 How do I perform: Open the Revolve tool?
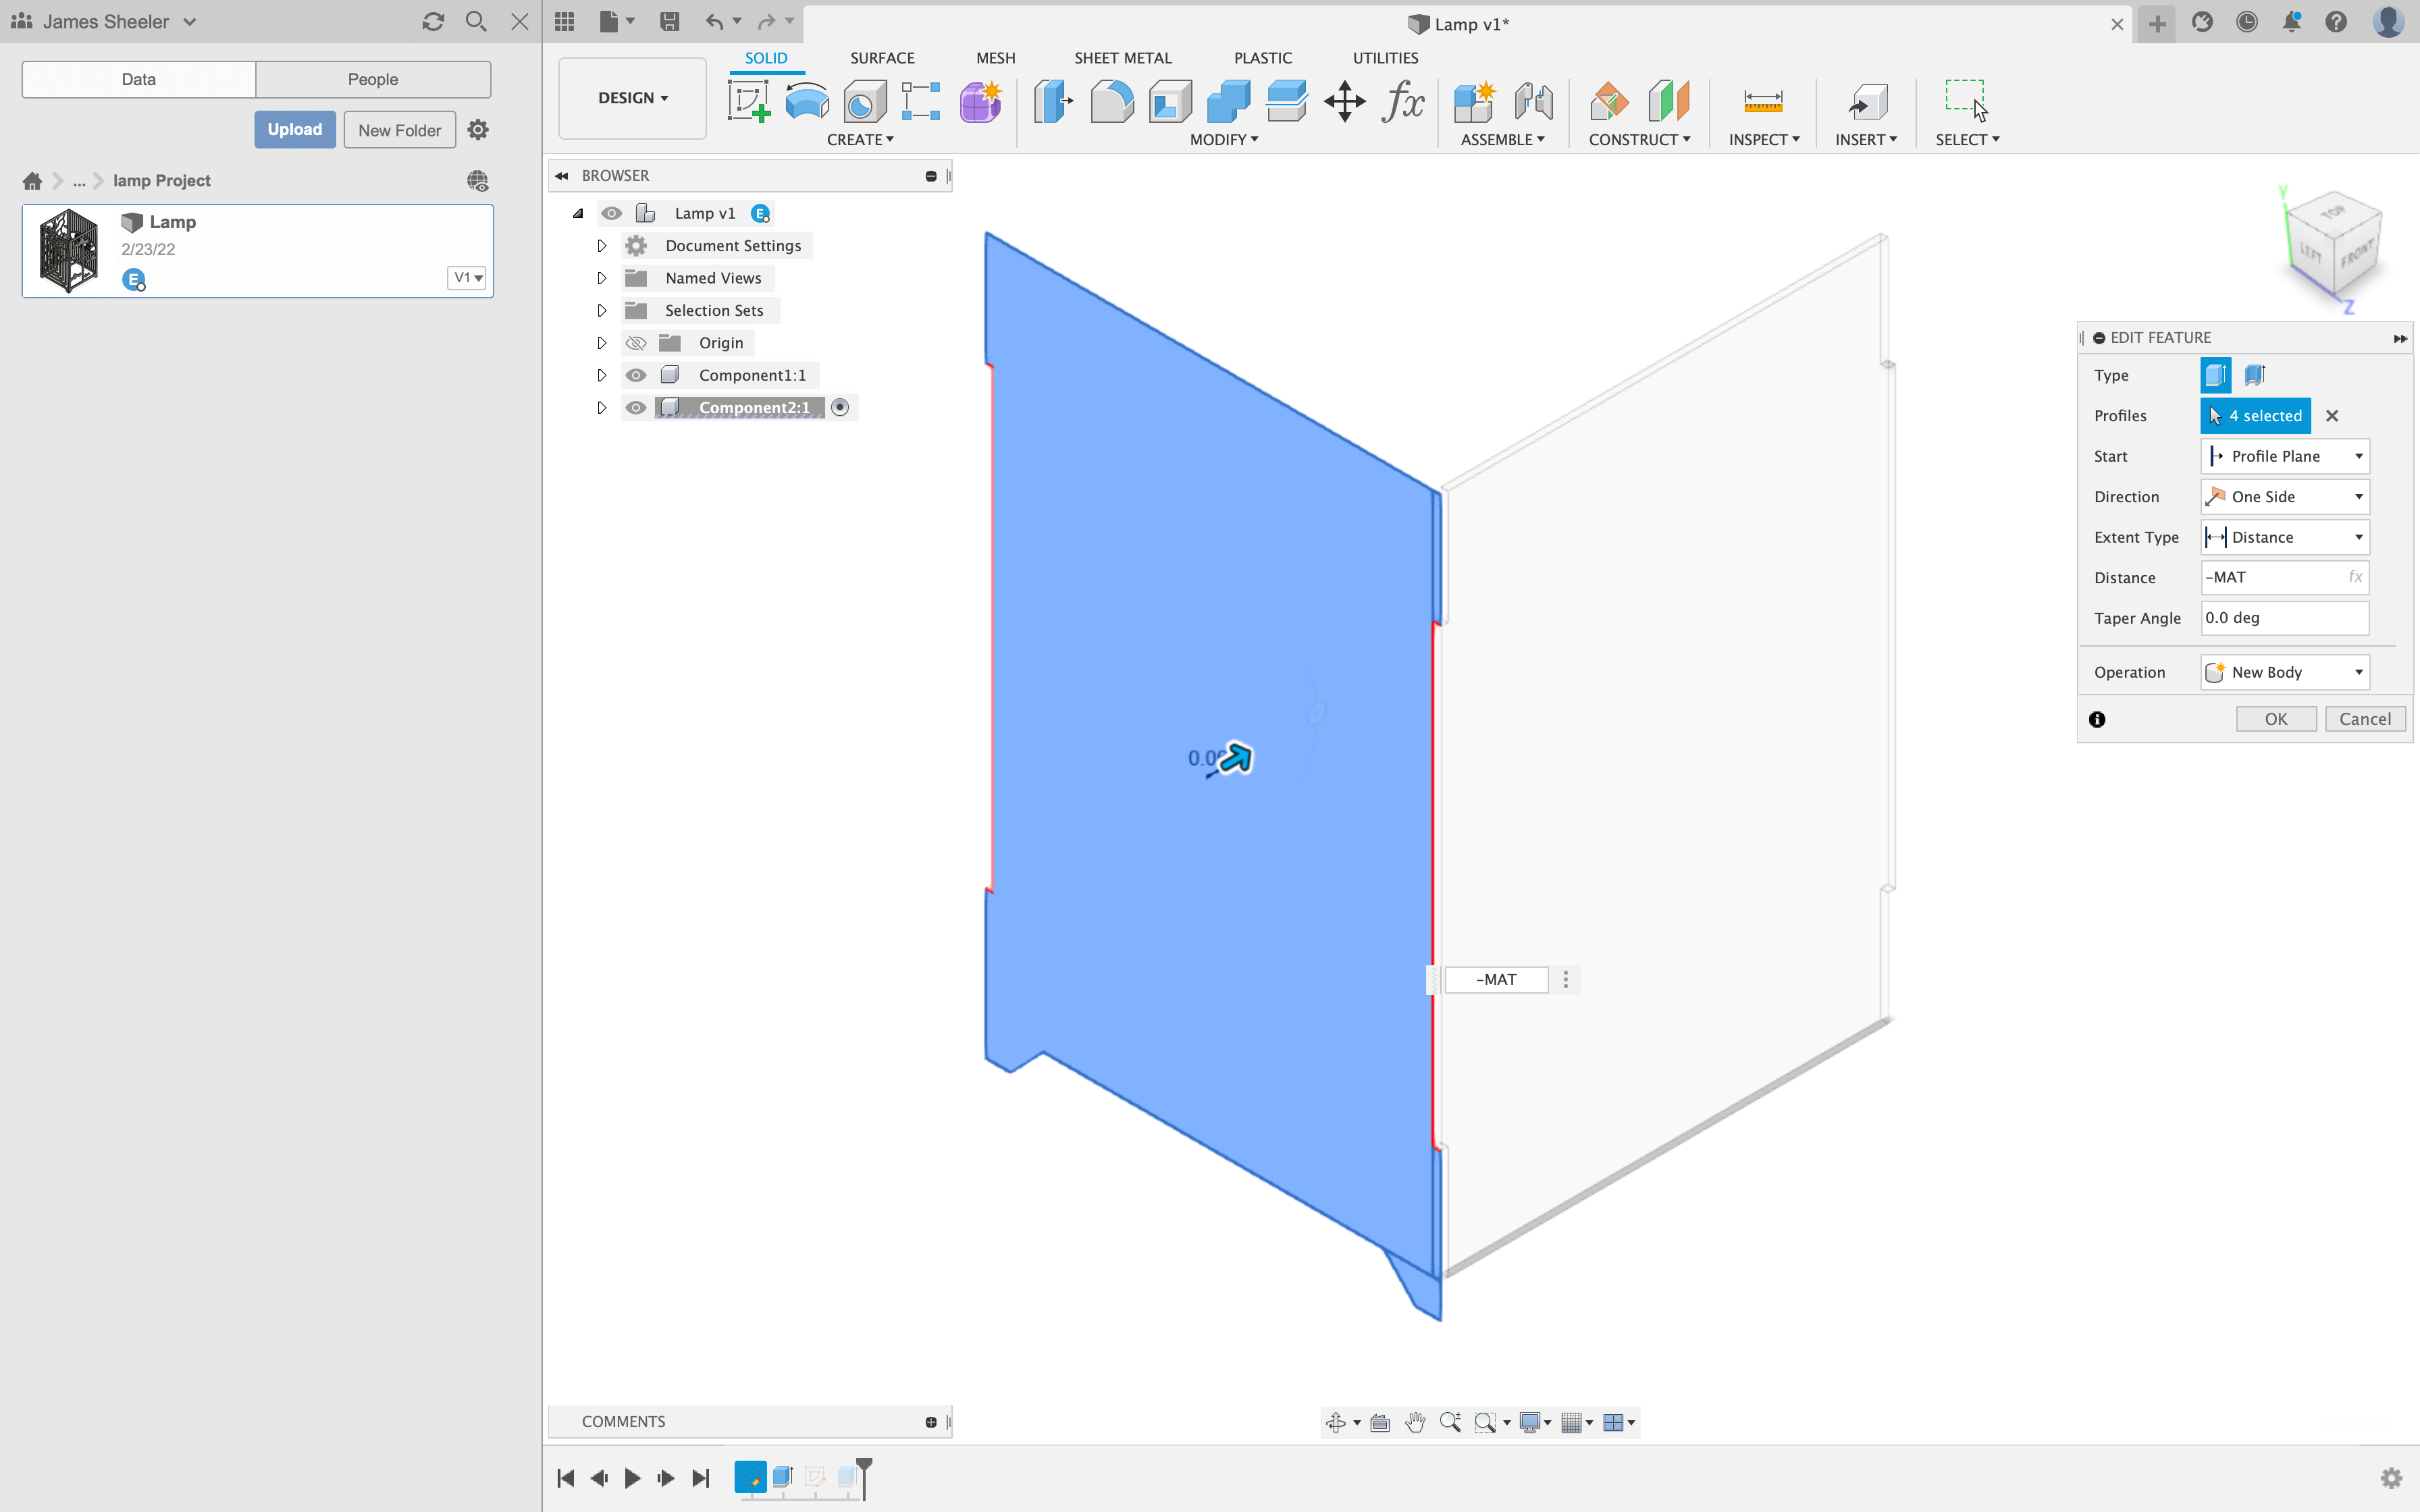(x=806, y=101)
